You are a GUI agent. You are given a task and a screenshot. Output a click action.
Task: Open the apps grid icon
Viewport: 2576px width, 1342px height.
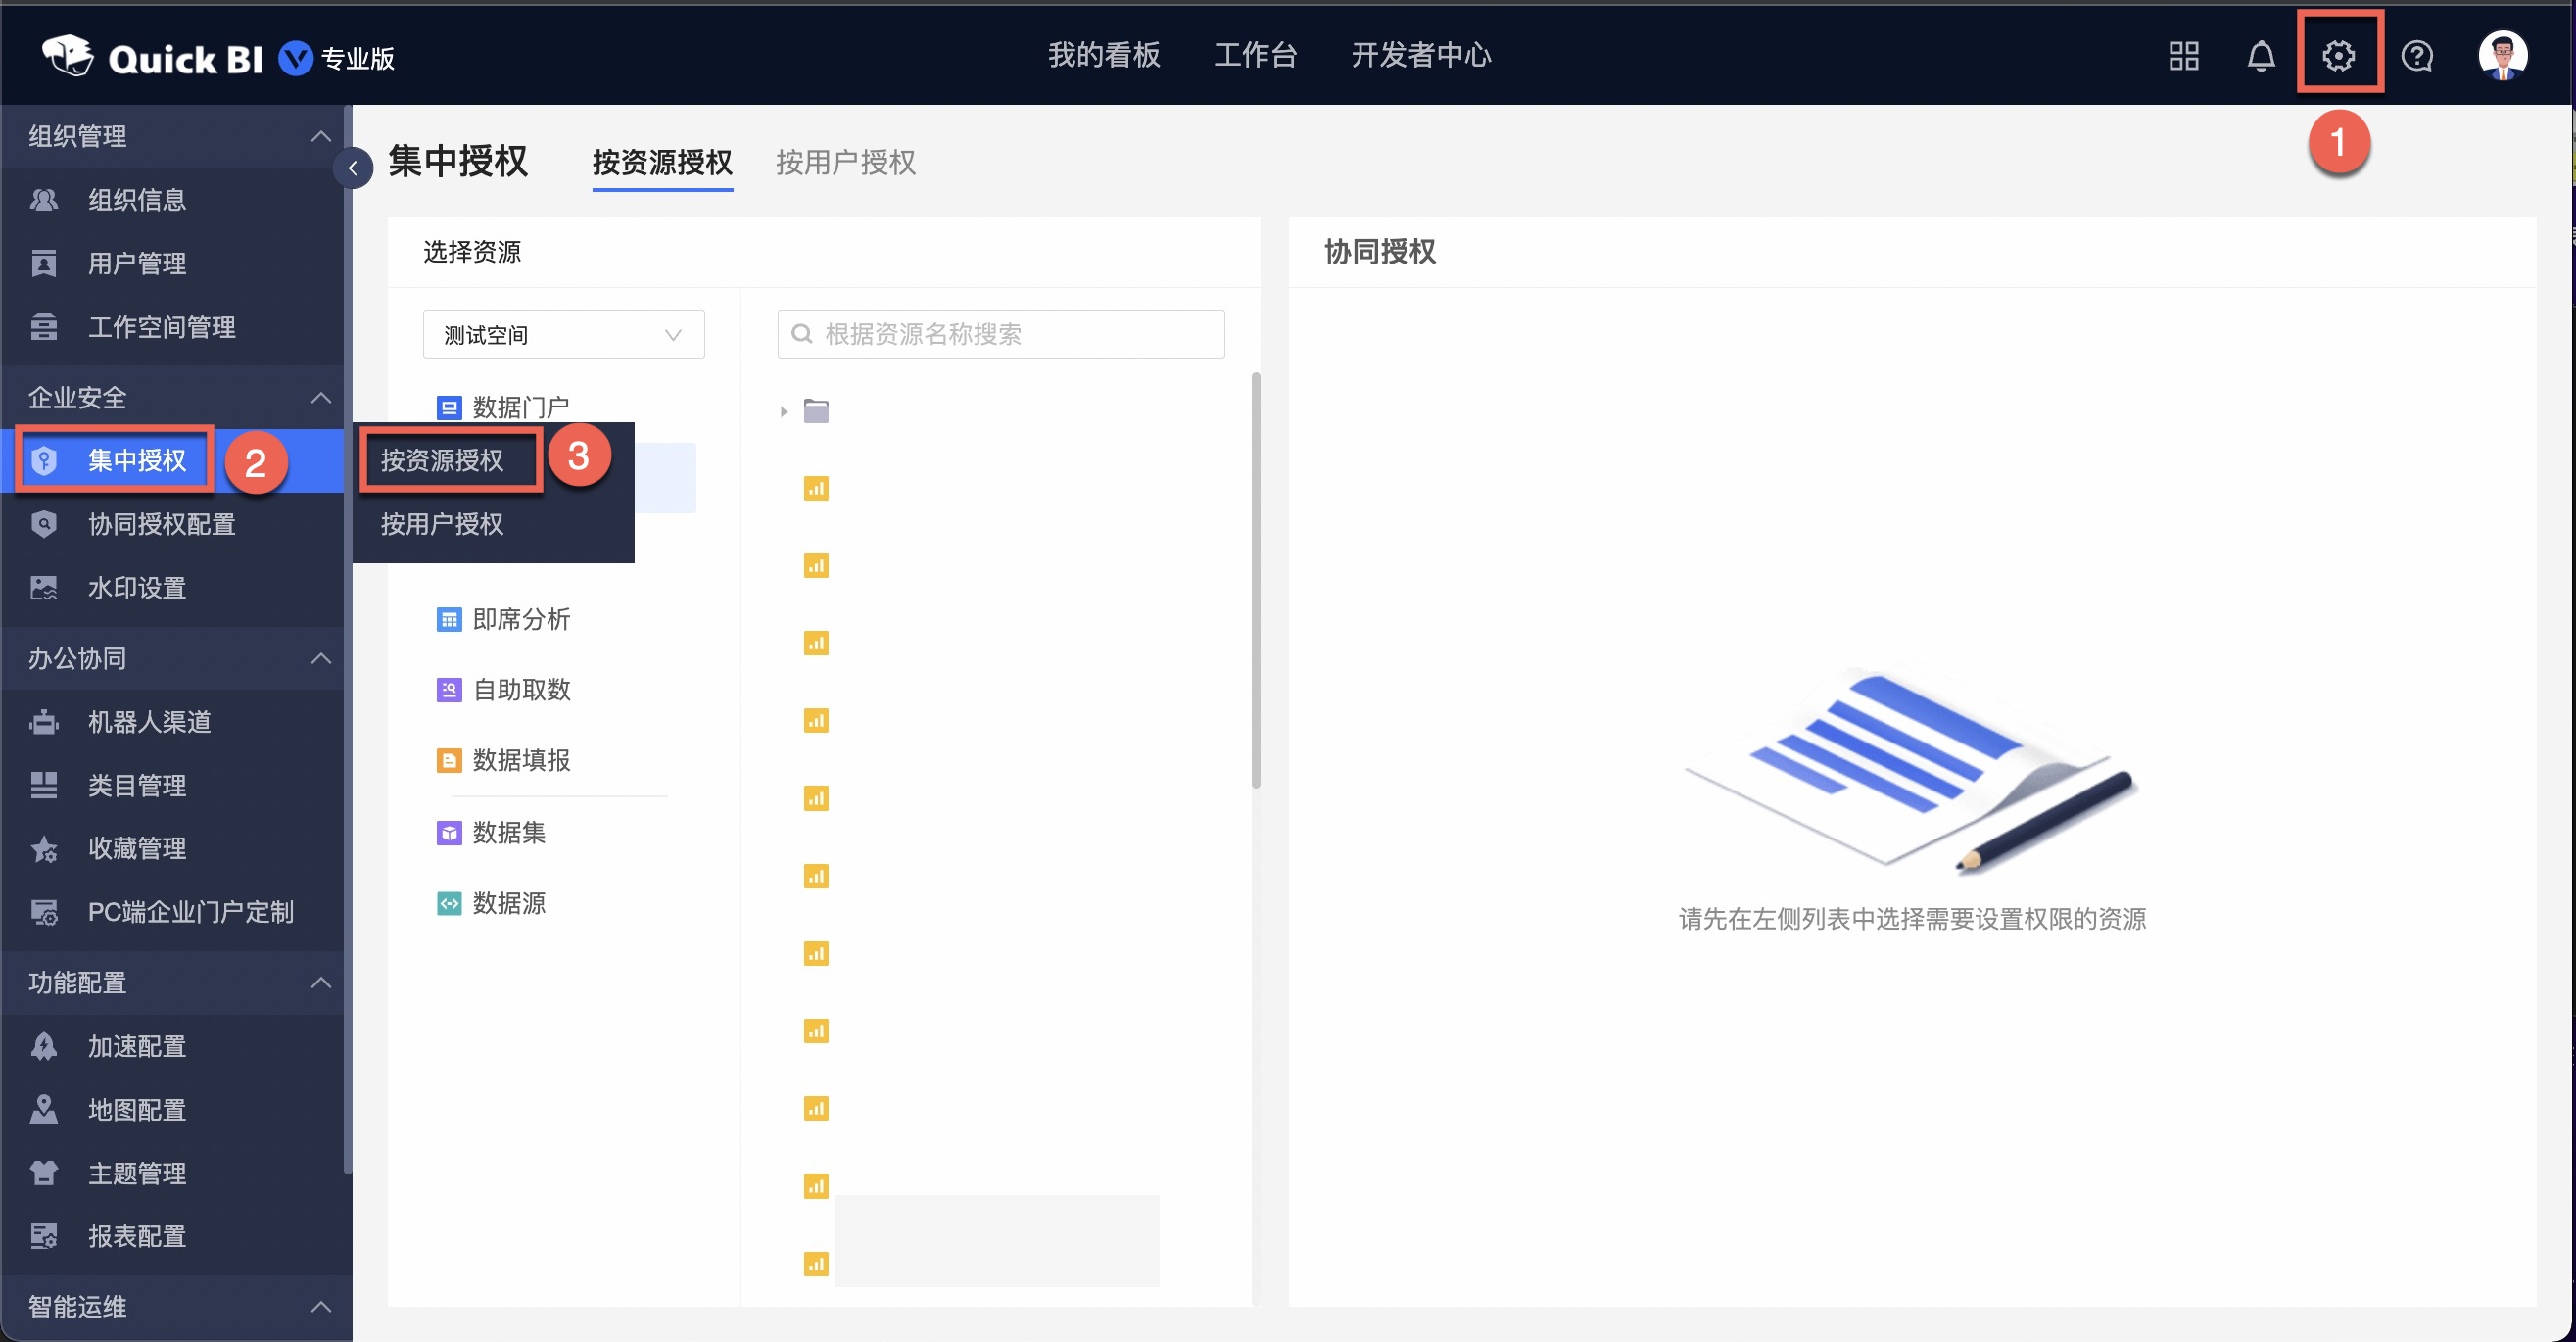(2183, 55)
